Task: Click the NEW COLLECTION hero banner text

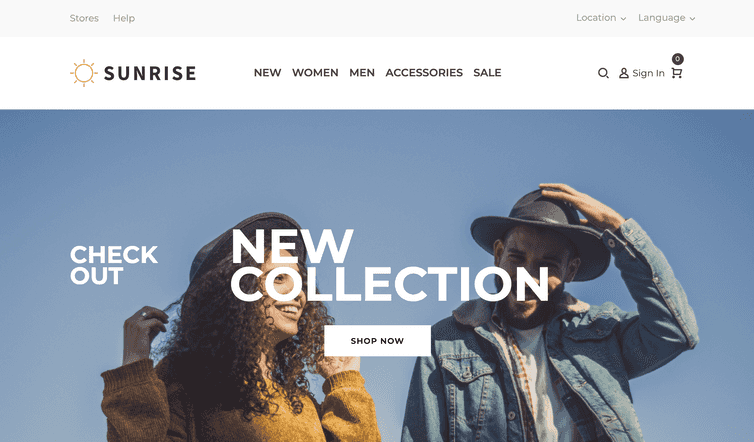Action: click(x=390, y=265)
